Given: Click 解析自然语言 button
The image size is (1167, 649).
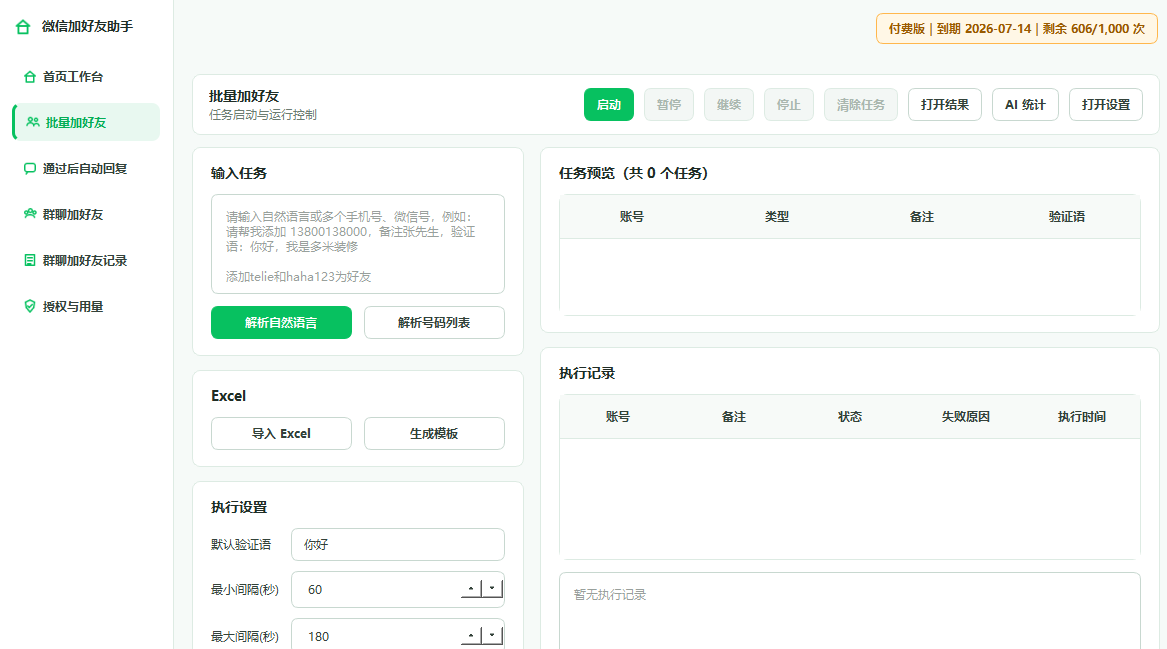Looking at the screenshot, I should (281, 322).
